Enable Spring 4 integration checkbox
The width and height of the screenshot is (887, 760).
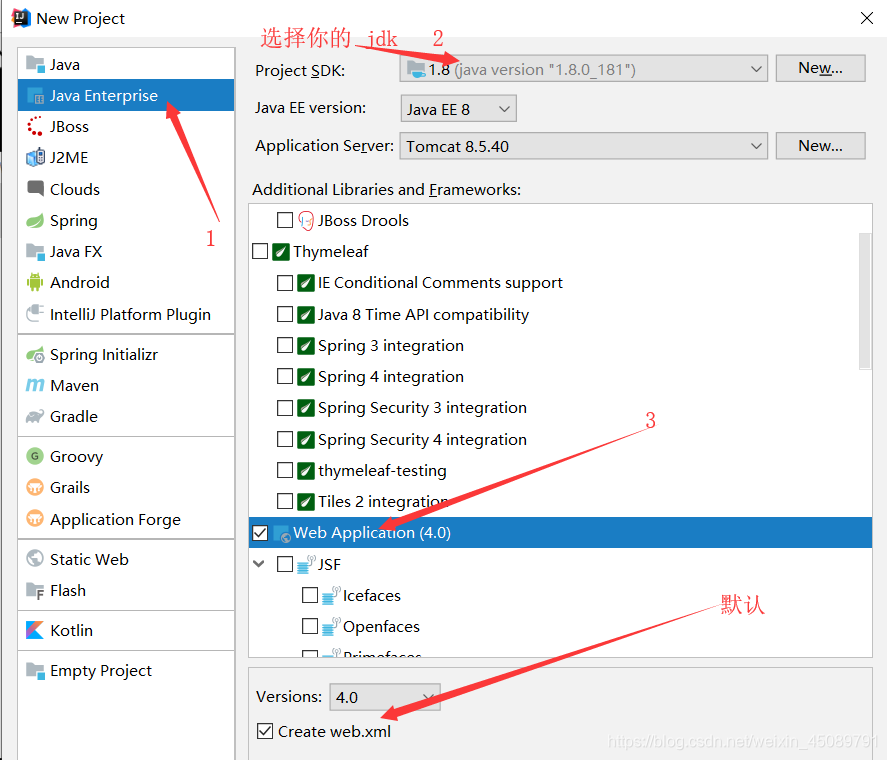[285, 376]
